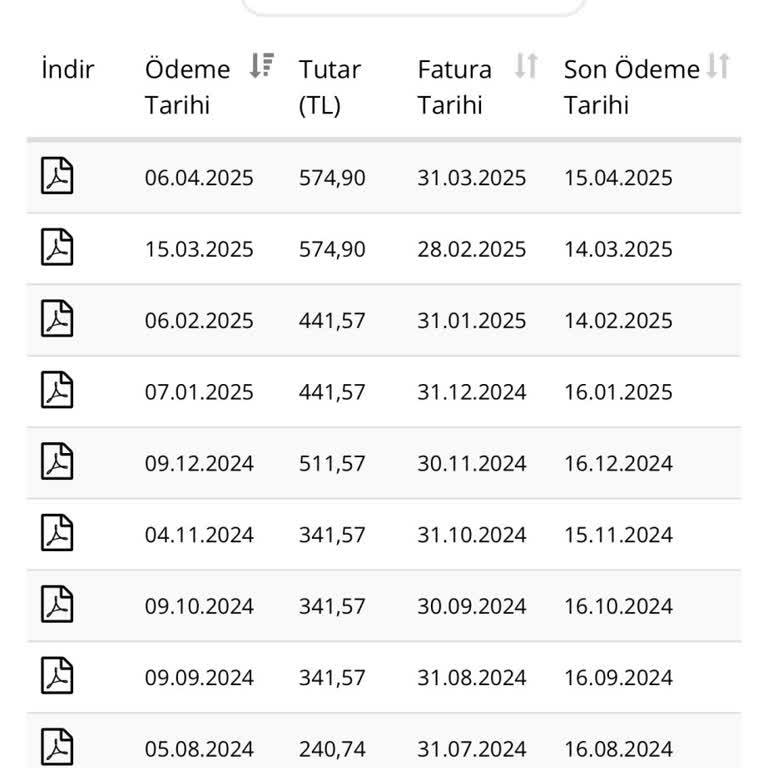Sort by Ödeme Tarihi arrow icon
This screenshot has height=768, width=768.
click(x=261, y=66)
